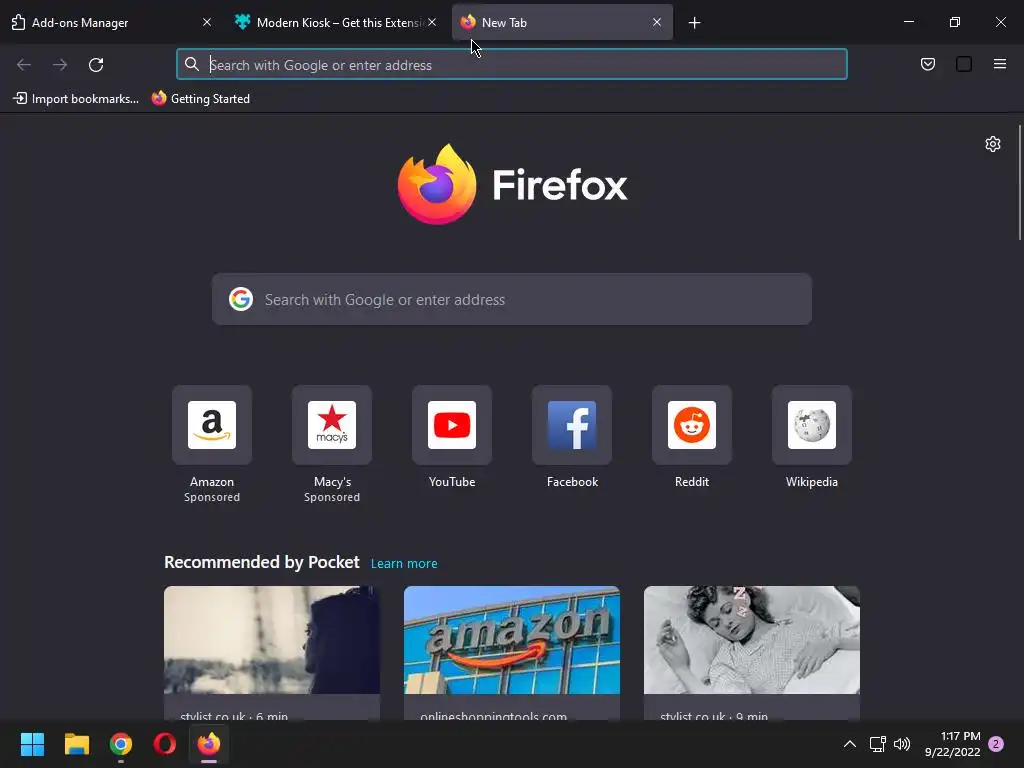Open a new tab with plus button
The image size is (1024, 768).
[694, 23]
